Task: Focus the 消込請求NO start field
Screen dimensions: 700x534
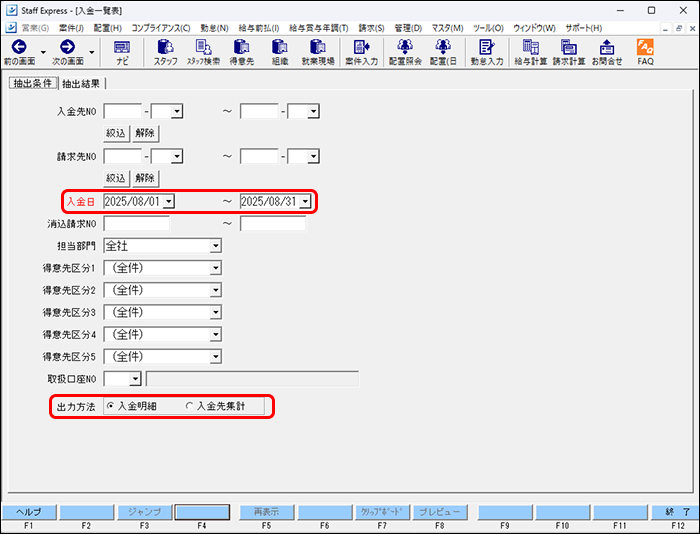Action: (137, 223)
